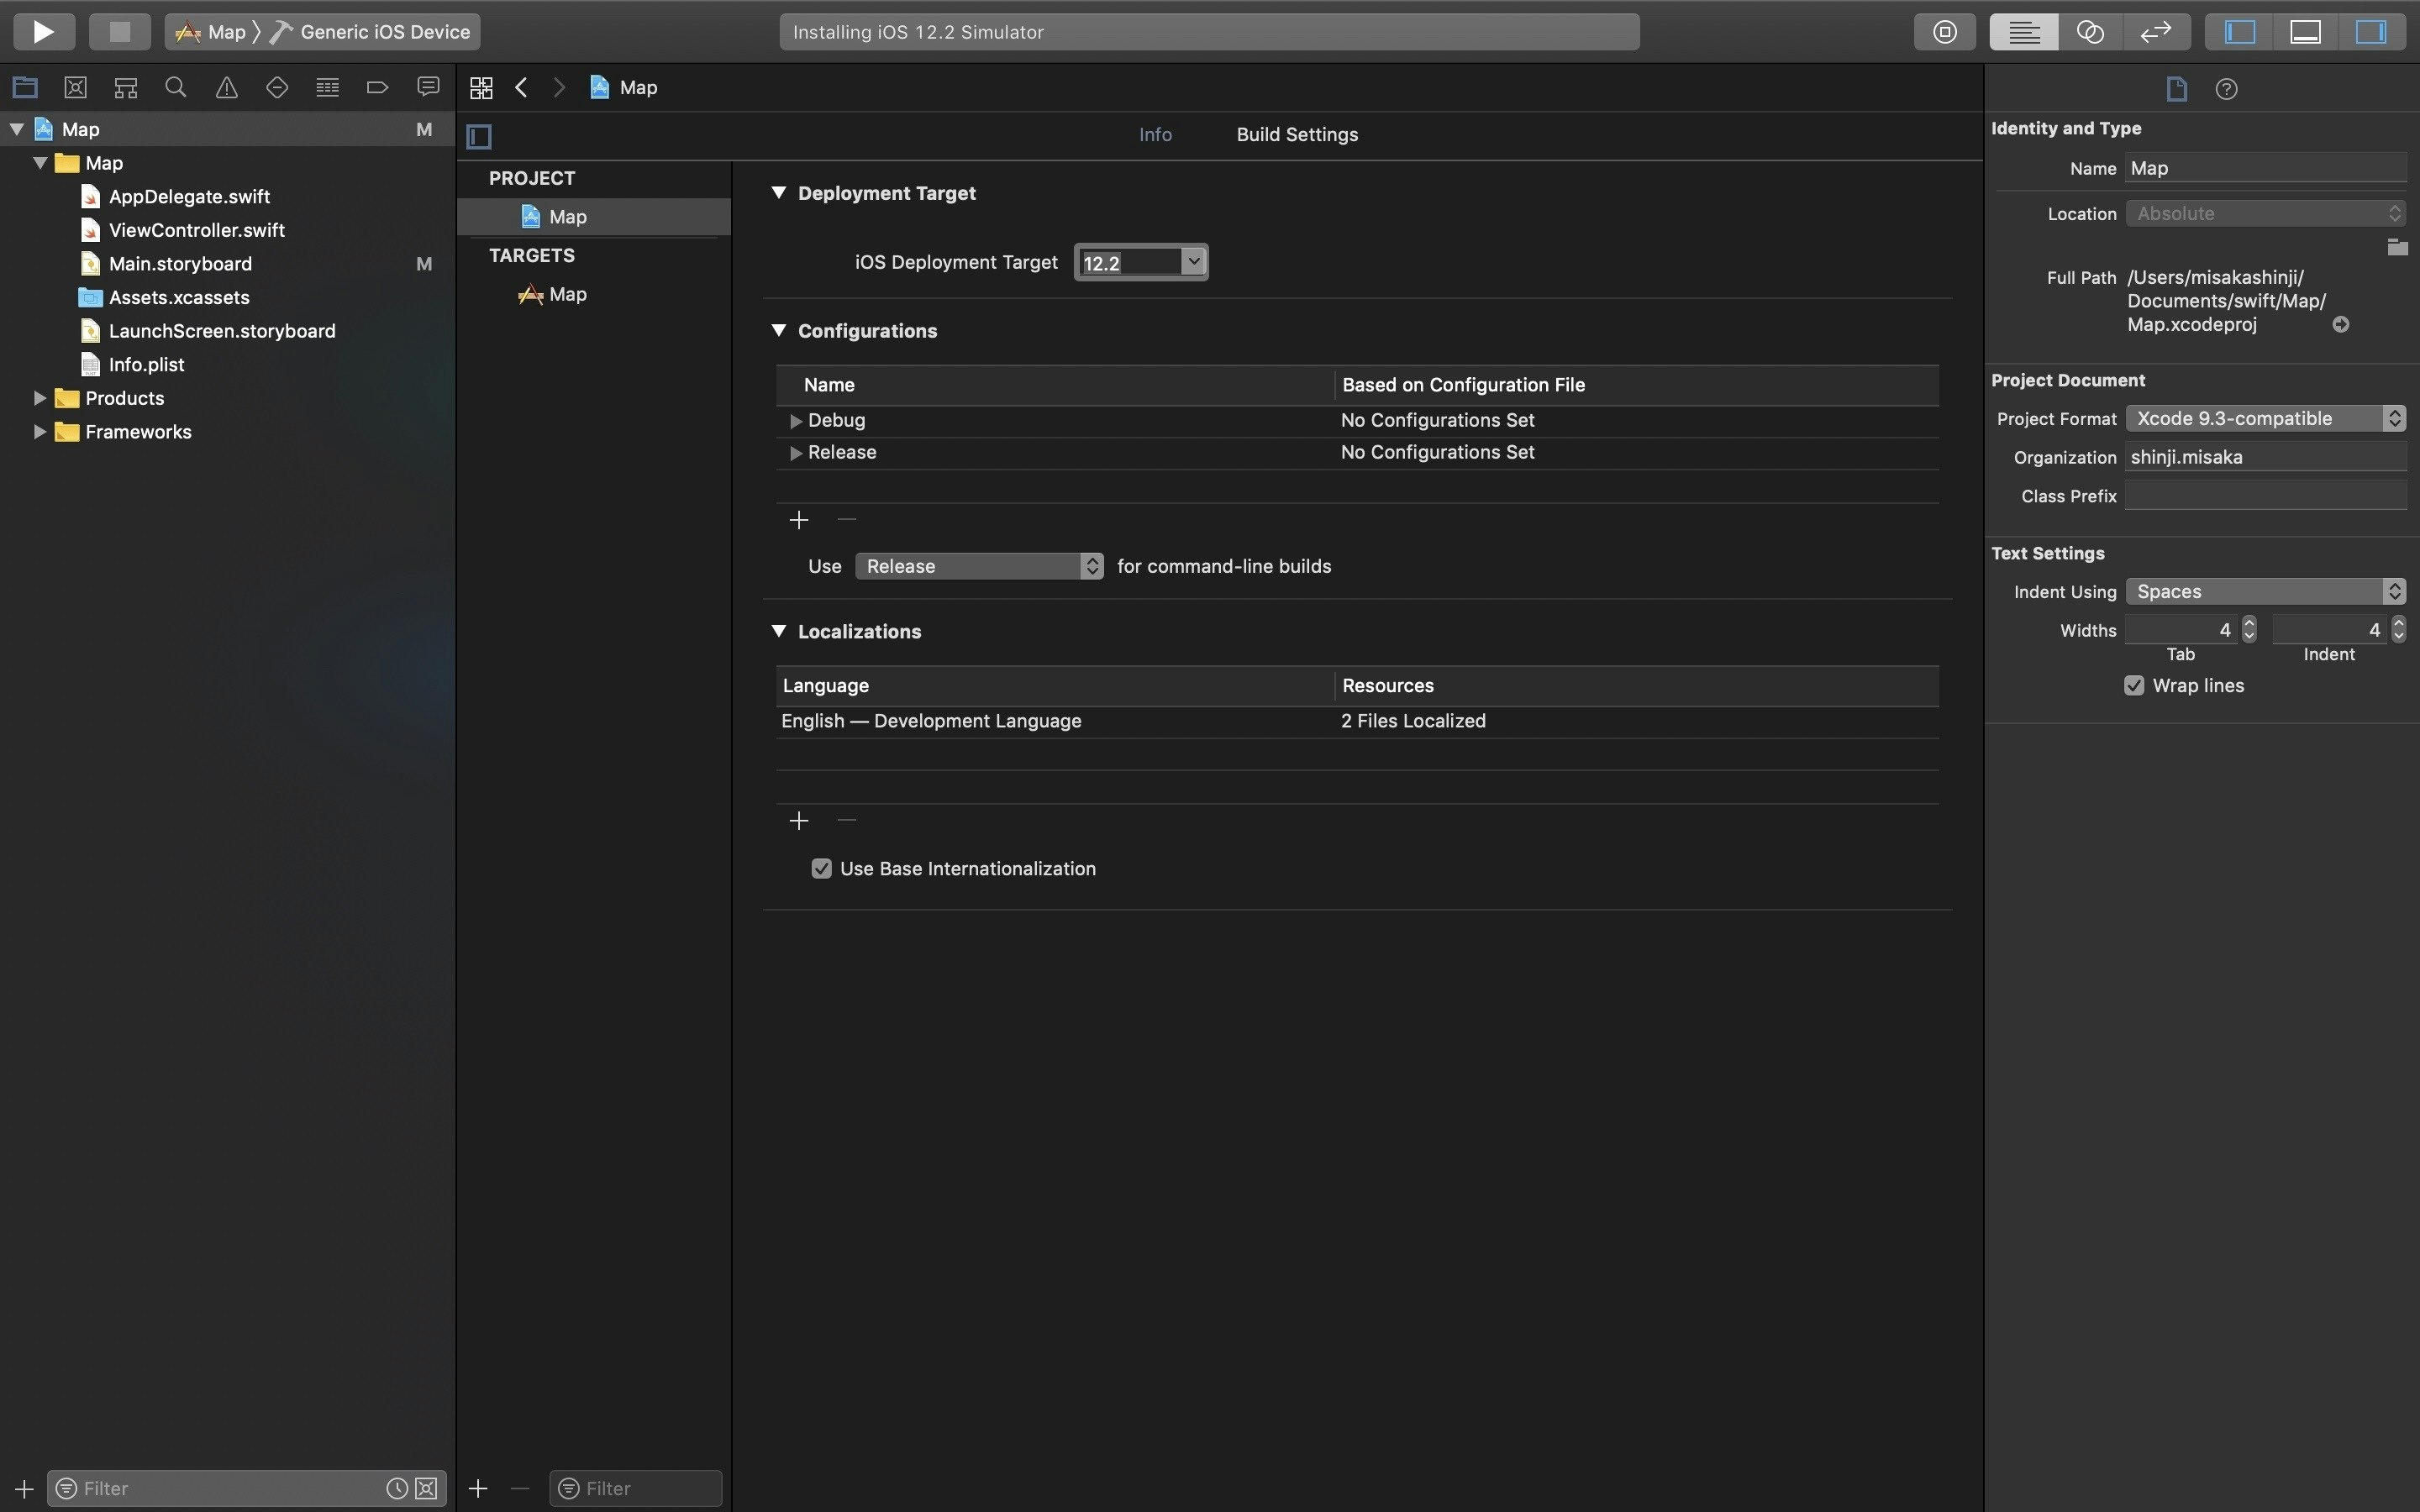Toggle Use Base Internationalization checkbox
2420x1512 pixels.
pyautogui.click(x=821, y=868)
